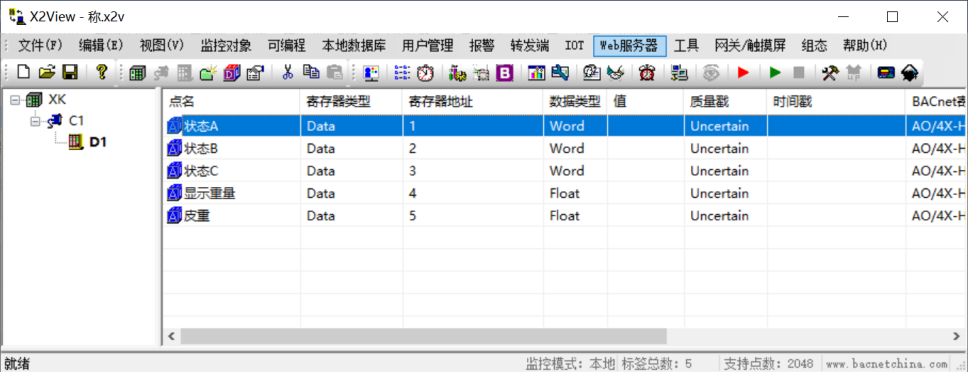Image resolution: width=969 pixels, height=372 pixels.
Task: Click the green folder with spark icon
Action: coord(208,73)
